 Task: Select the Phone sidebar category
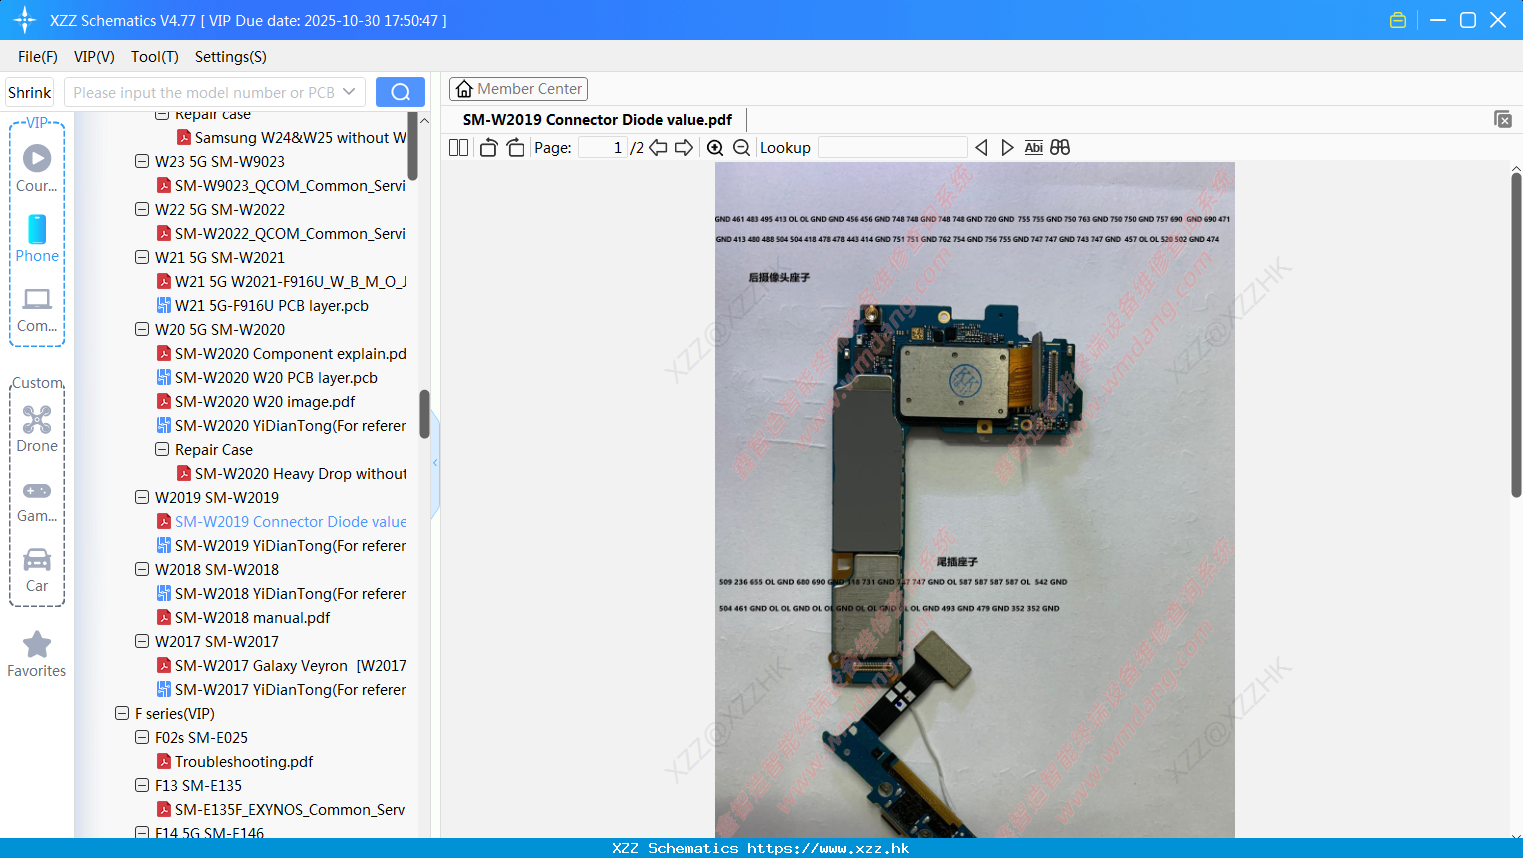pyautogui.click(x=37, y=239)
